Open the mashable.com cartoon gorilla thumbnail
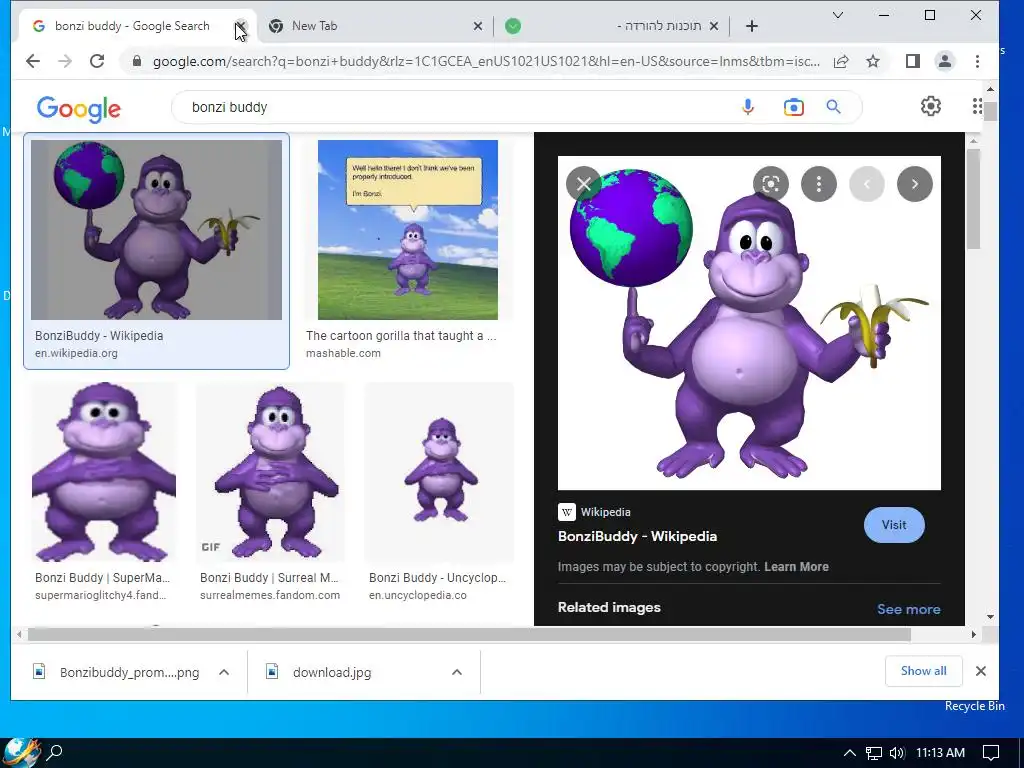Image resolution: width=1024 pixels, height=768 pixels. point(408,230)
